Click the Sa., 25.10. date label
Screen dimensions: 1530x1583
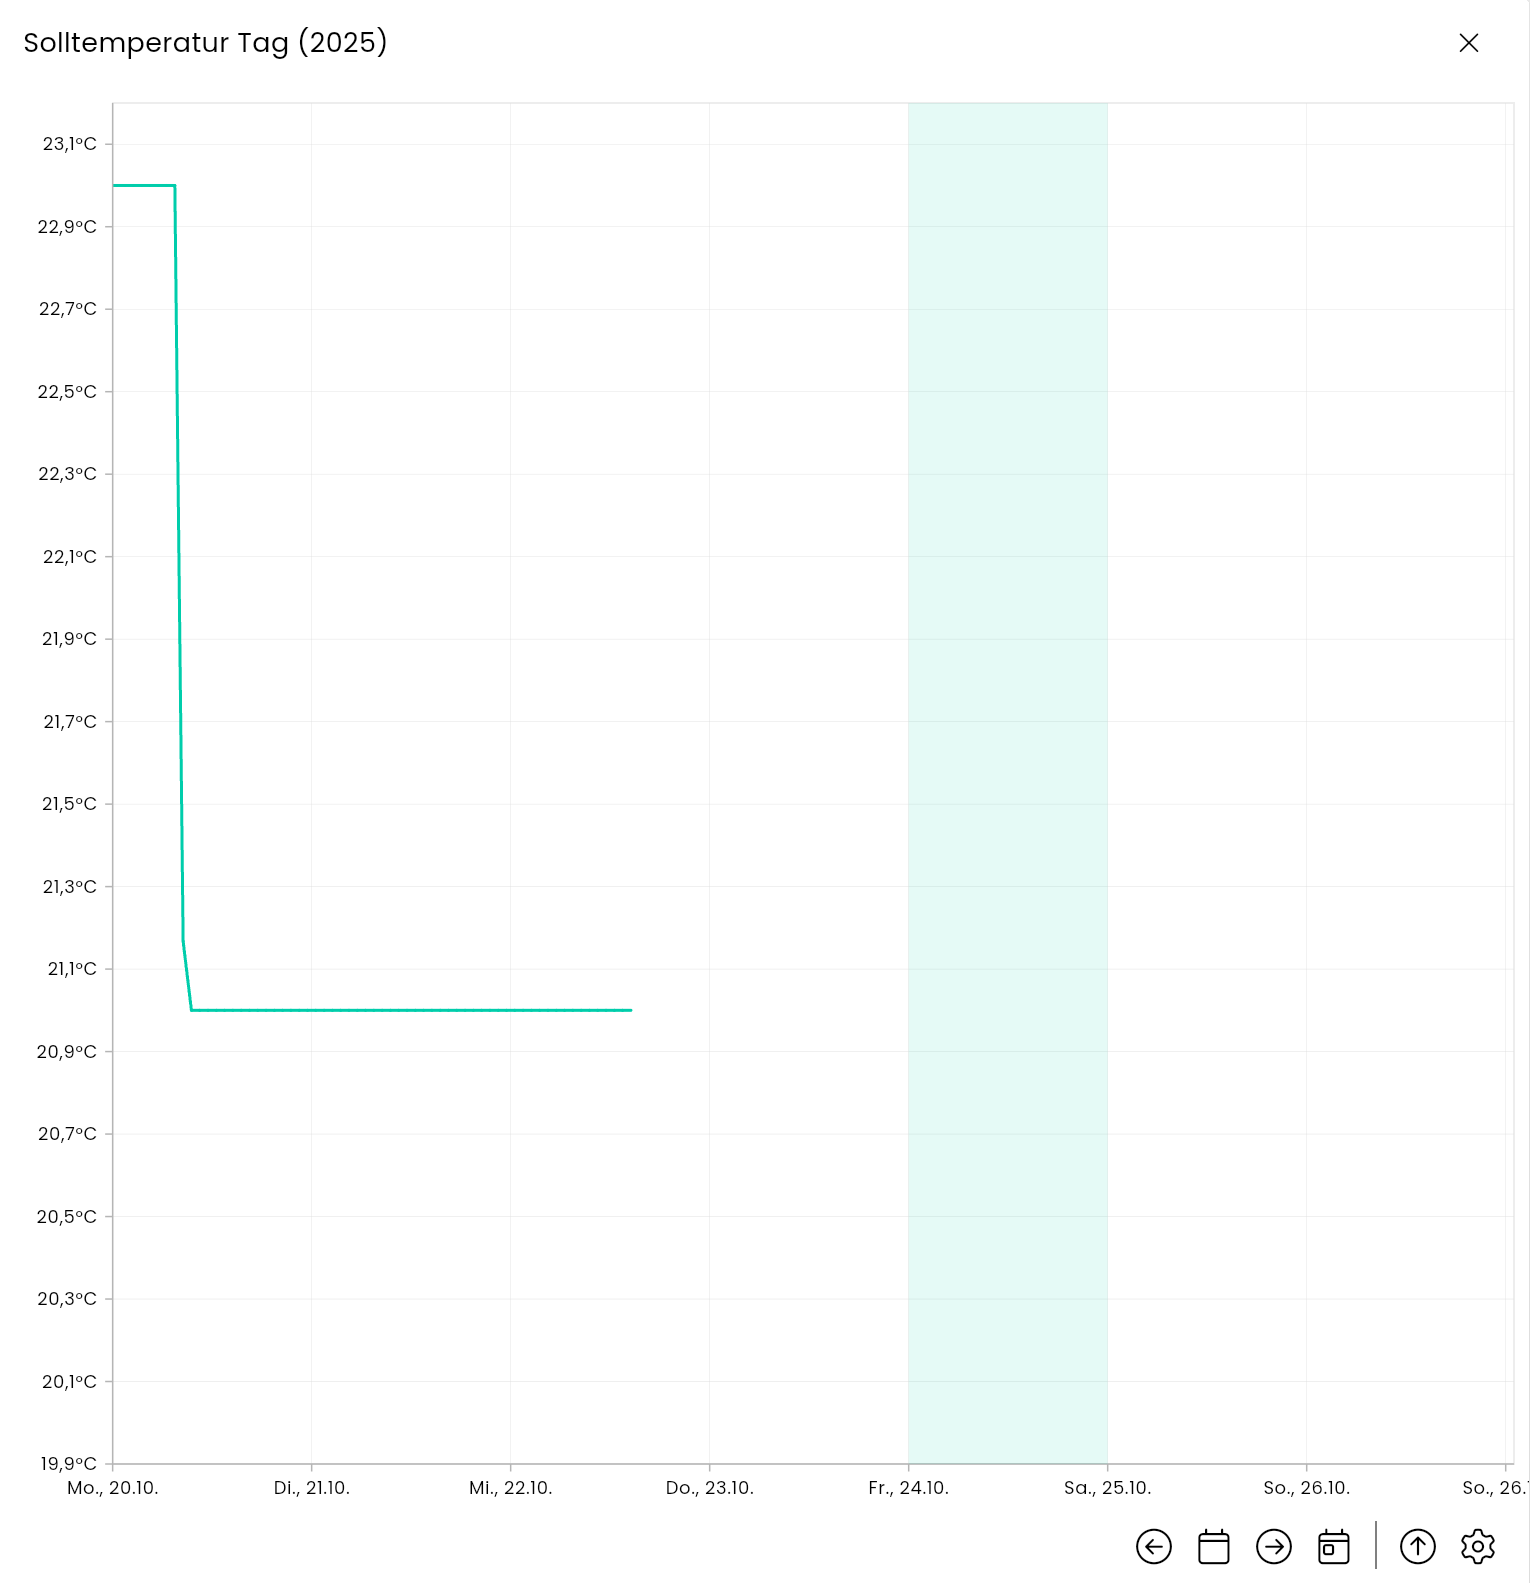click(1108, 1488)
